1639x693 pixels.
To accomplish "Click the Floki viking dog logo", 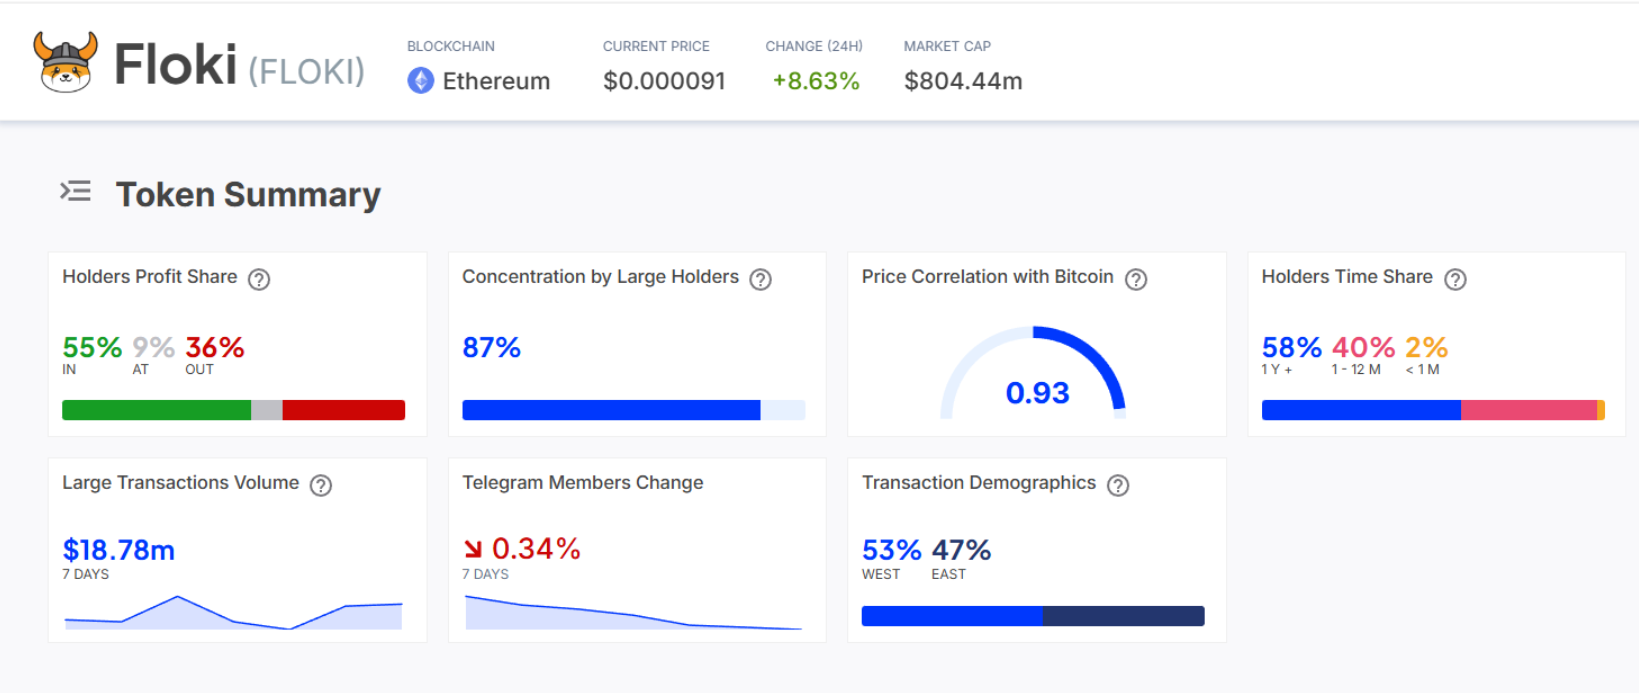I will coord(65,63).
